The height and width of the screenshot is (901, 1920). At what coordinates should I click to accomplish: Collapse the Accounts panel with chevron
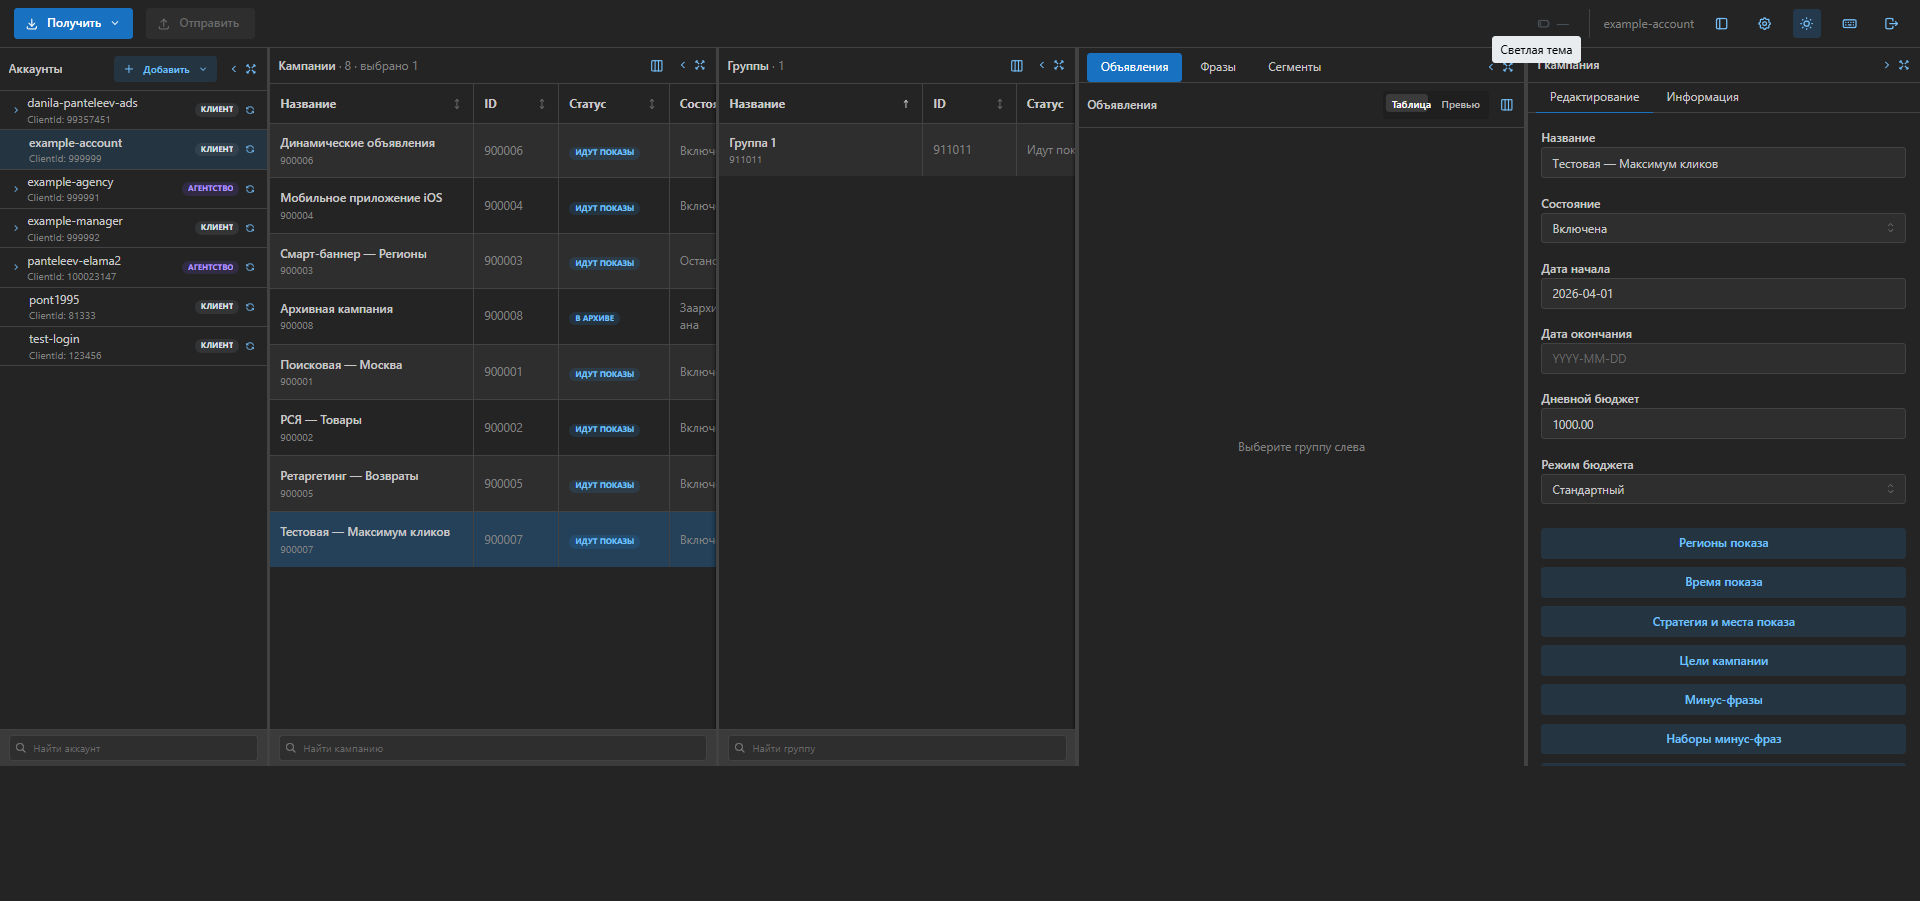click(x=234, y=69)
